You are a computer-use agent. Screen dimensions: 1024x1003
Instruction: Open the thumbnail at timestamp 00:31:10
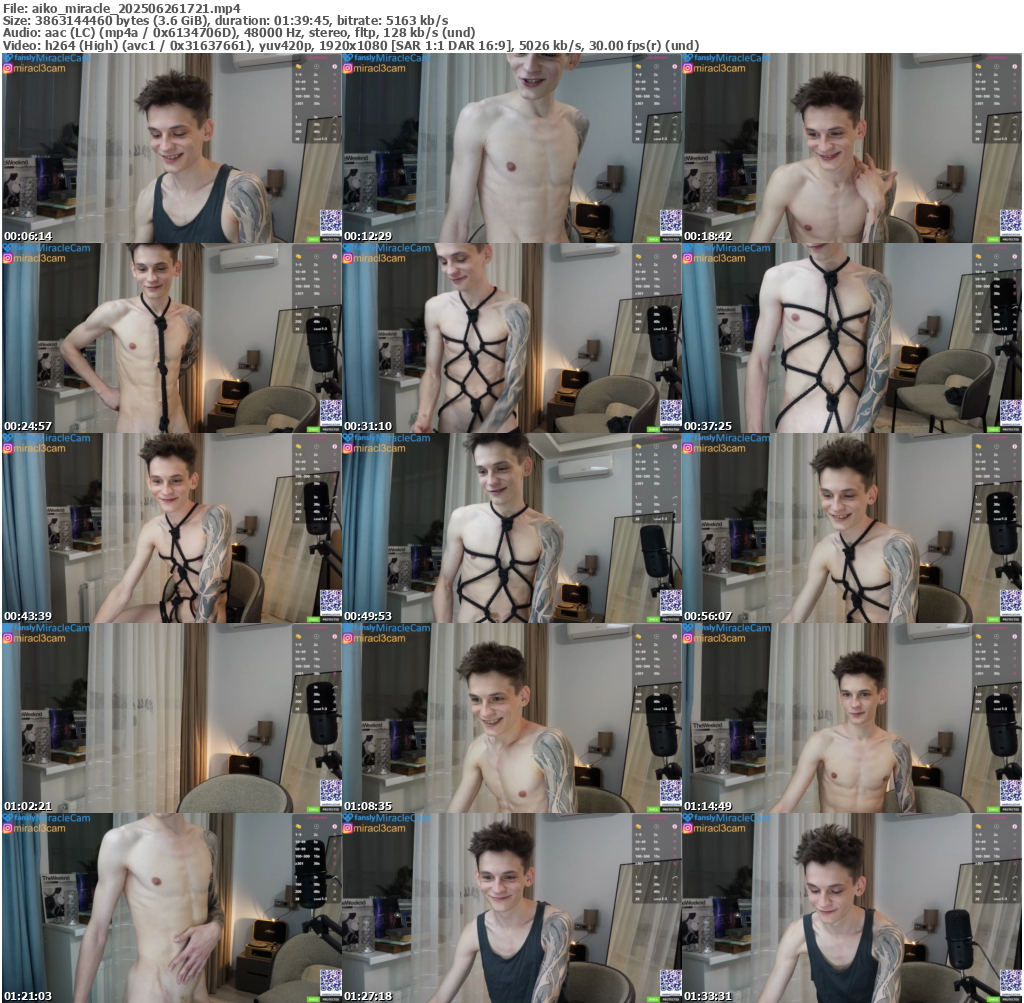click(x=512, y=337)
